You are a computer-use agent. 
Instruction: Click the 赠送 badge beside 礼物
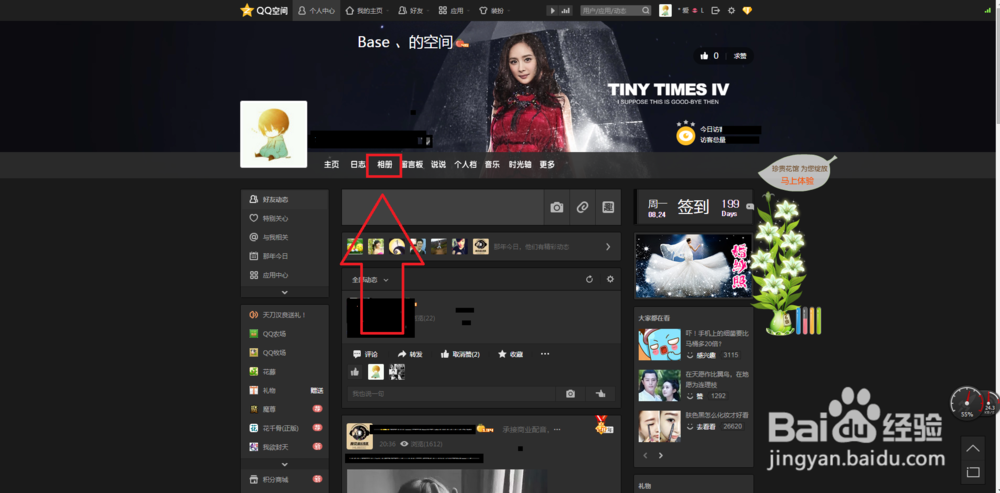(x=317, y=390)
